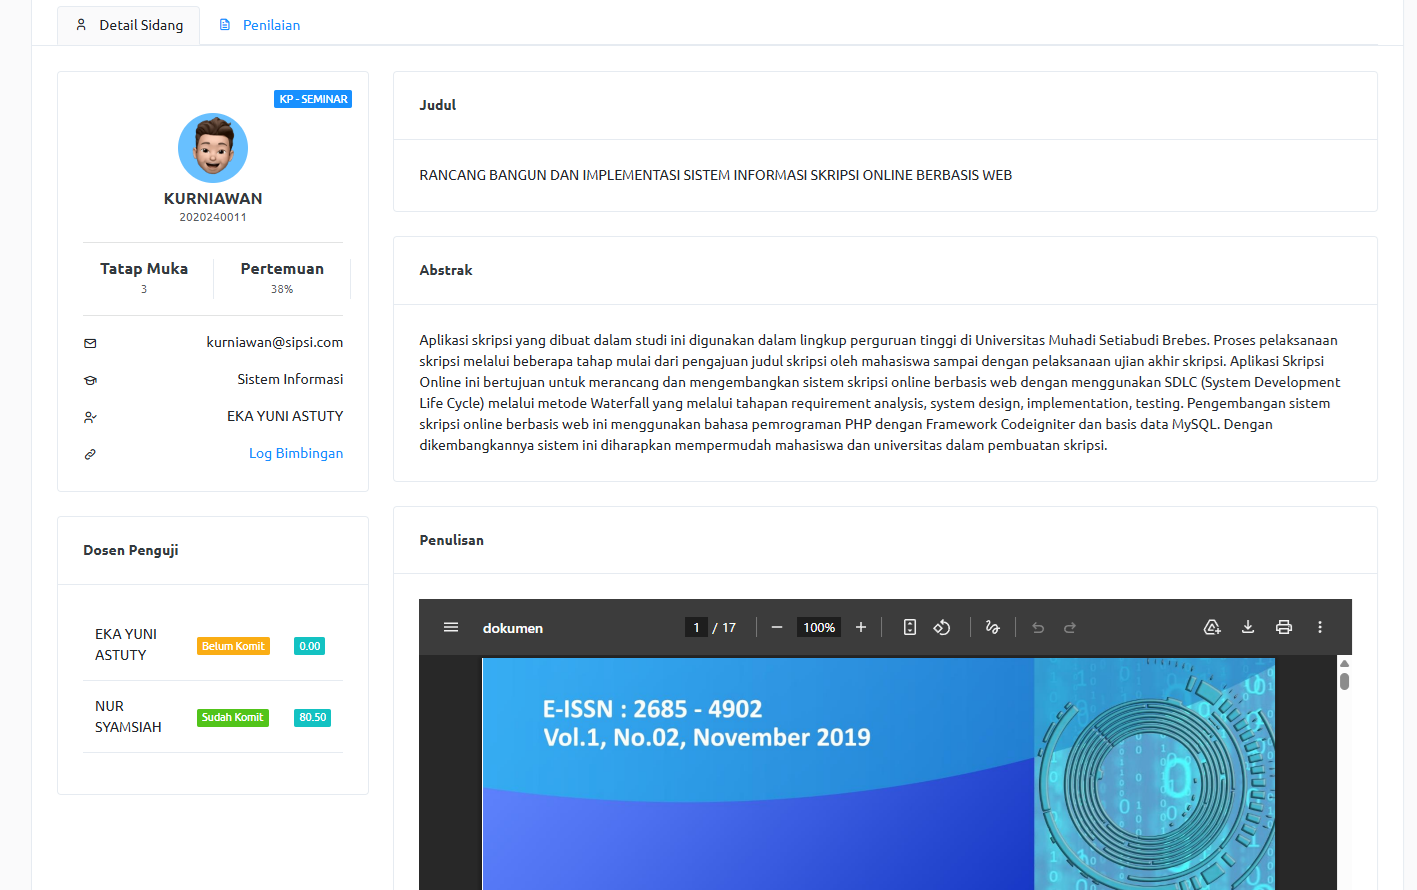Select the draw annotation tool
Image resolution: width=1417 pixels, height=890 pixels.
[993, 627]
